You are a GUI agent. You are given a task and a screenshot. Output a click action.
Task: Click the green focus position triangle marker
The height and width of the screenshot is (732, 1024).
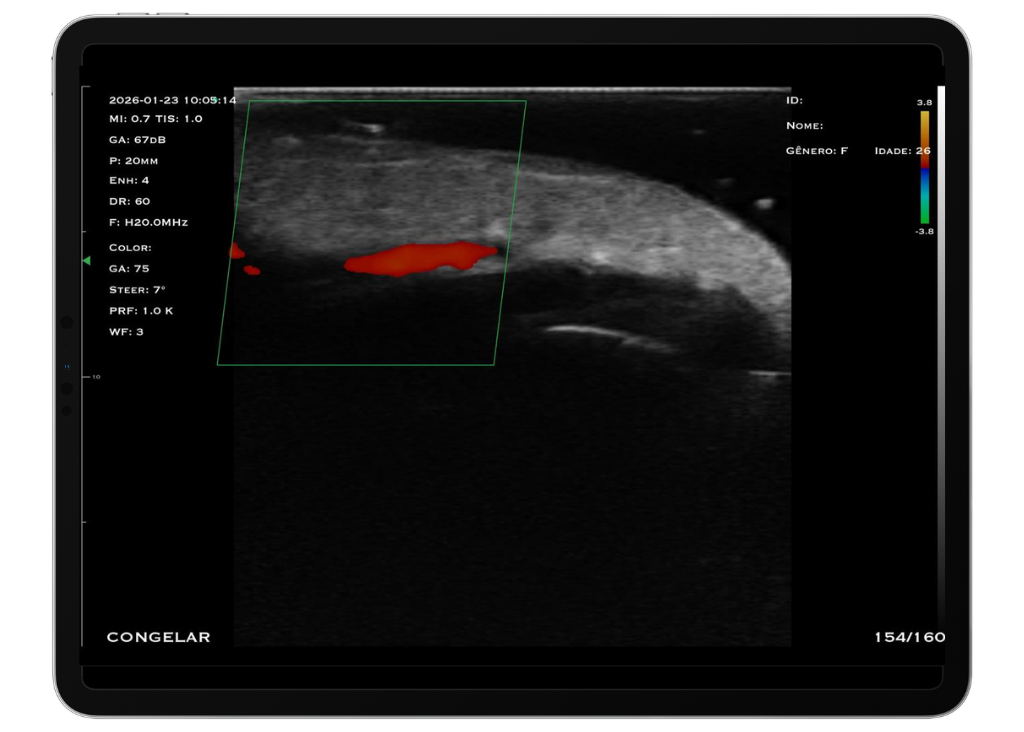click(86, 261)
